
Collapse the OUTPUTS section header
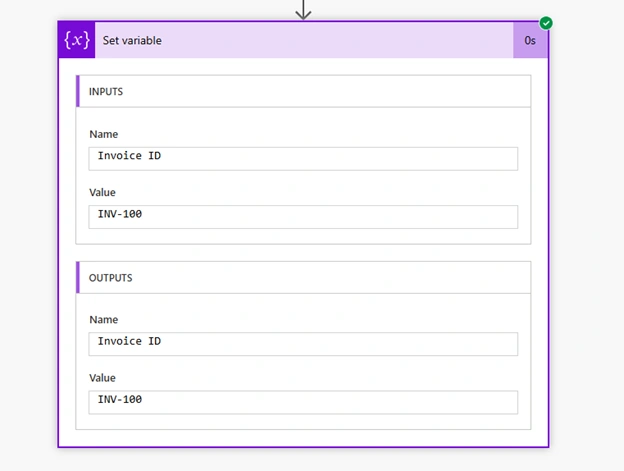tap(303, 277)
